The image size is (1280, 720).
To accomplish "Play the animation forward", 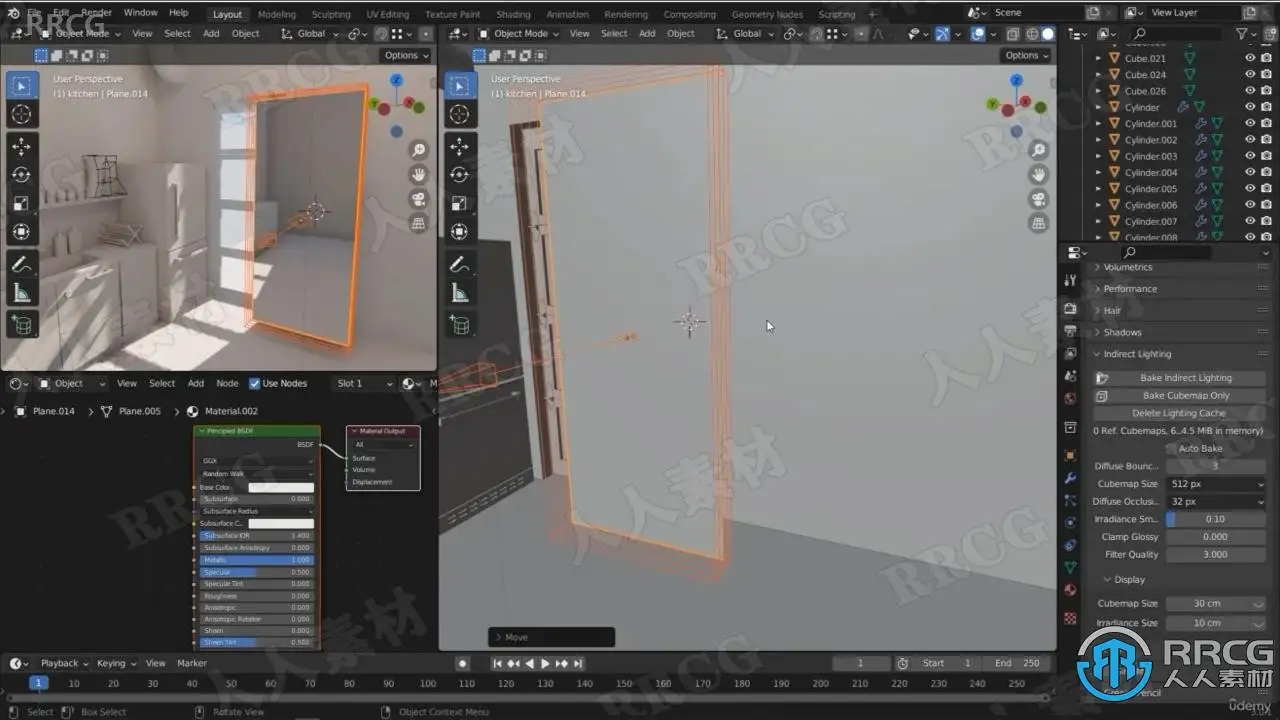I will (545, 663).
